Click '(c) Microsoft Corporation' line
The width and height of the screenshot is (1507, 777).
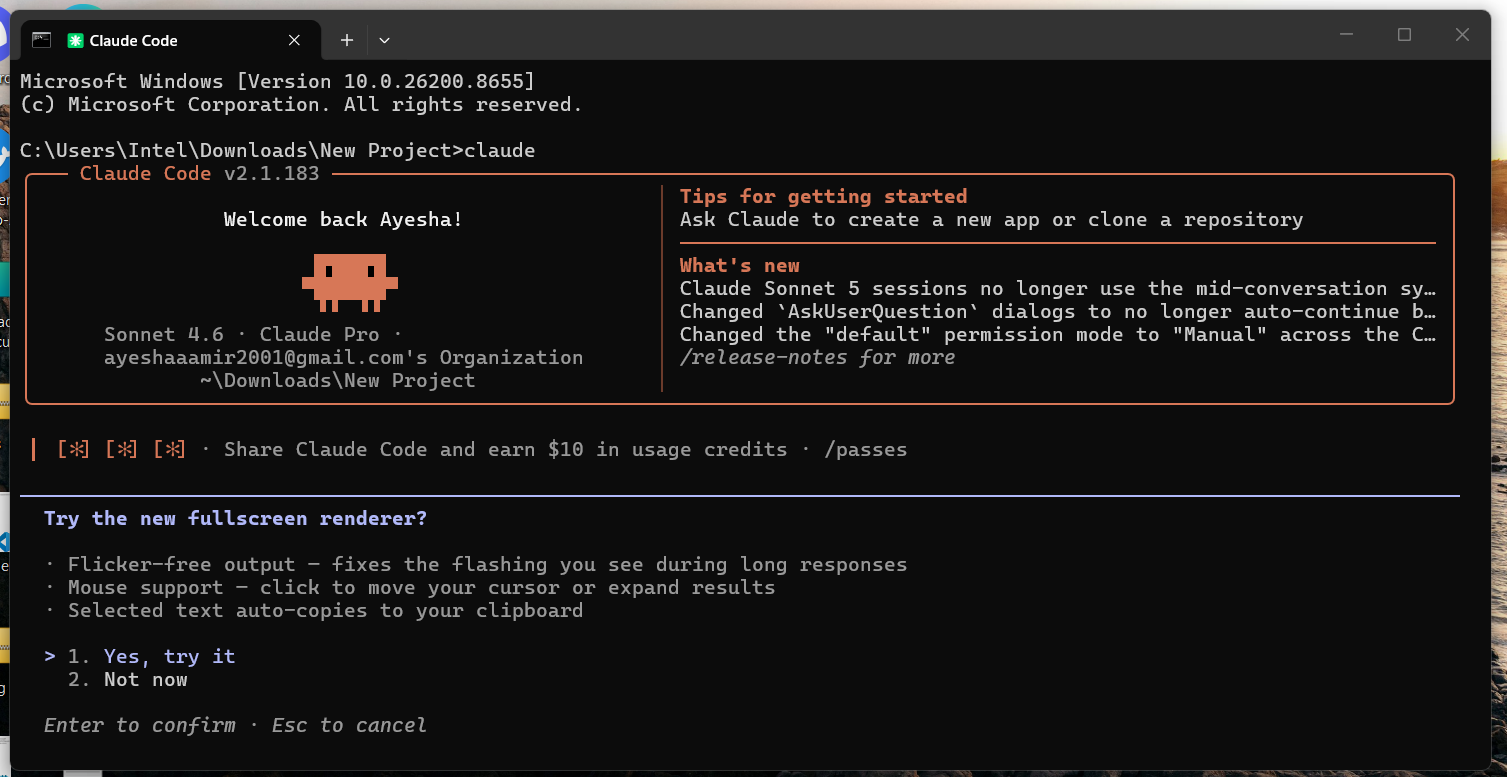pos(301,104)
